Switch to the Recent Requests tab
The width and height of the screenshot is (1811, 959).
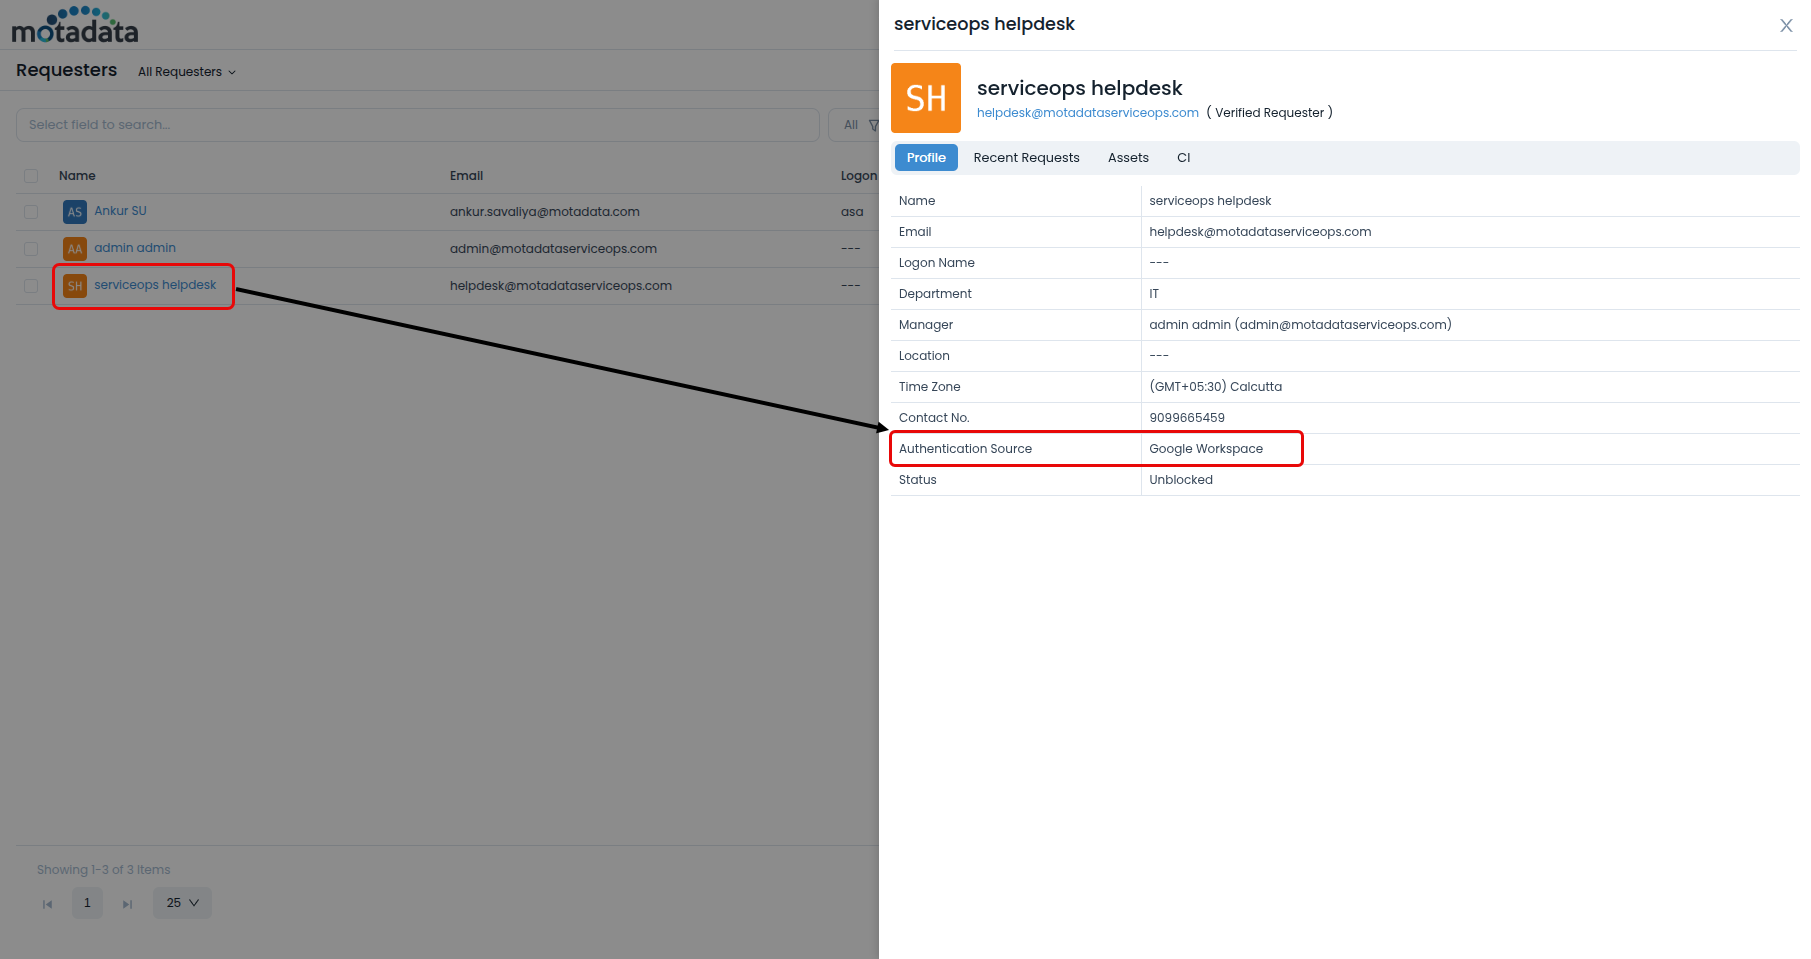(1026, 158)
